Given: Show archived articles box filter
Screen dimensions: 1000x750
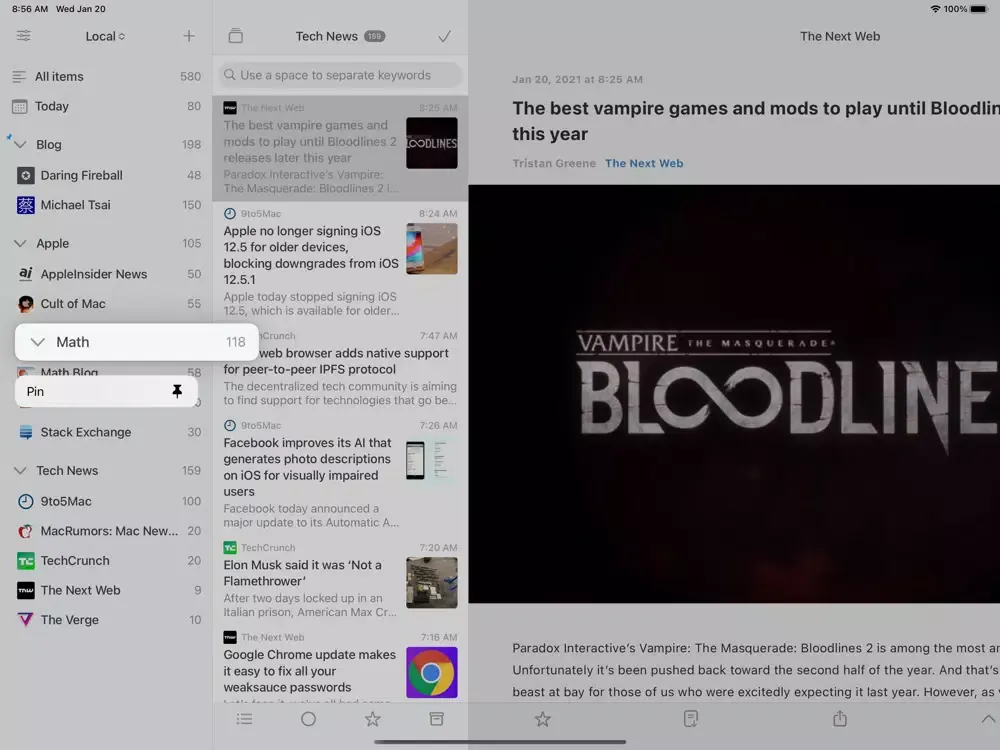Looking at the screenshot, I should pyautogui.click(x=436, y=719).
